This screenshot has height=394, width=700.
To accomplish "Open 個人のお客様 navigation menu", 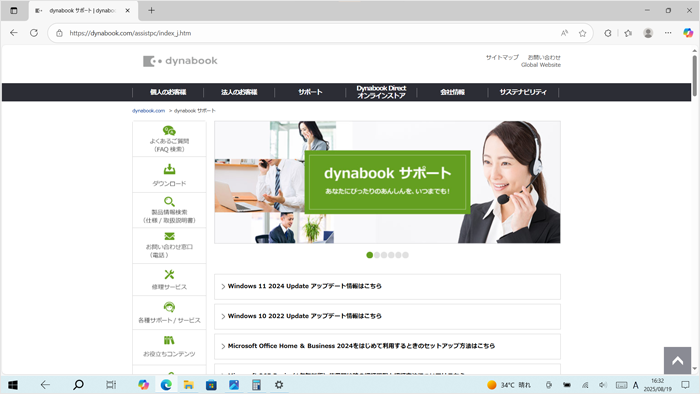I will [x=168, y=92].
